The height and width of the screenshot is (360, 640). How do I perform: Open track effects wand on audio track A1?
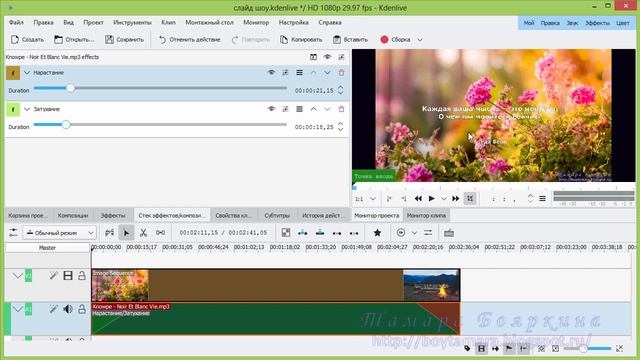53,309
